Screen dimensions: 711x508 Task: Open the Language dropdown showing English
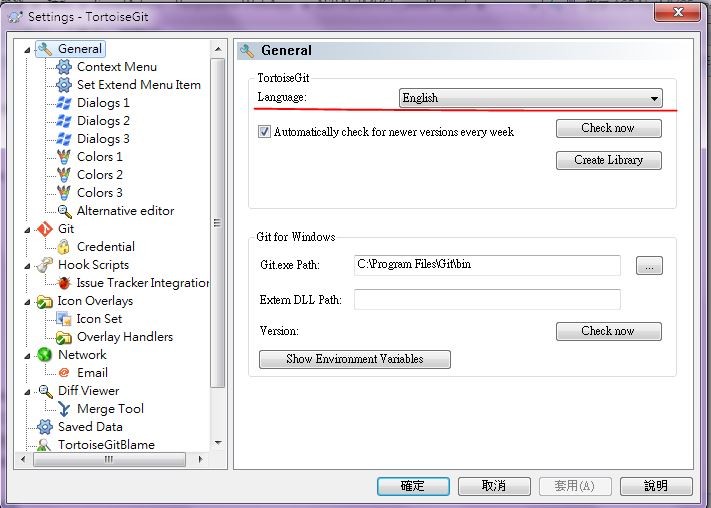(x=531, y=98)
